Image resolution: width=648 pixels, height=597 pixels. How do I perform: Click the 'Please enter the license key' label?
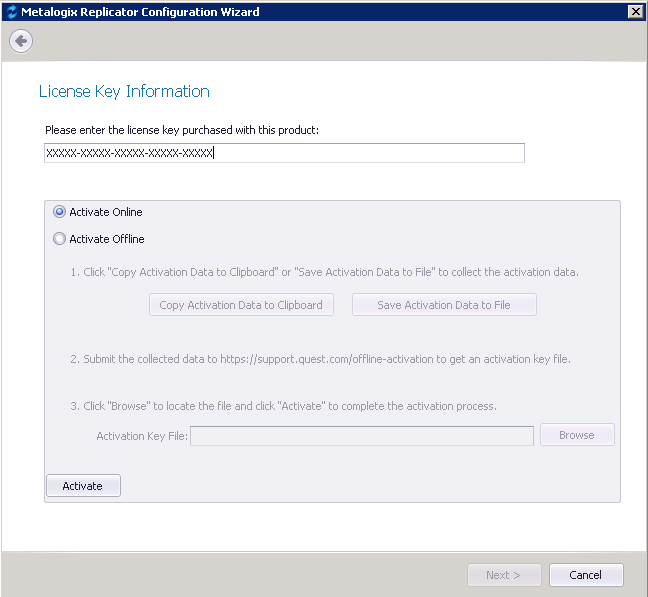click(x=182, y=130)
